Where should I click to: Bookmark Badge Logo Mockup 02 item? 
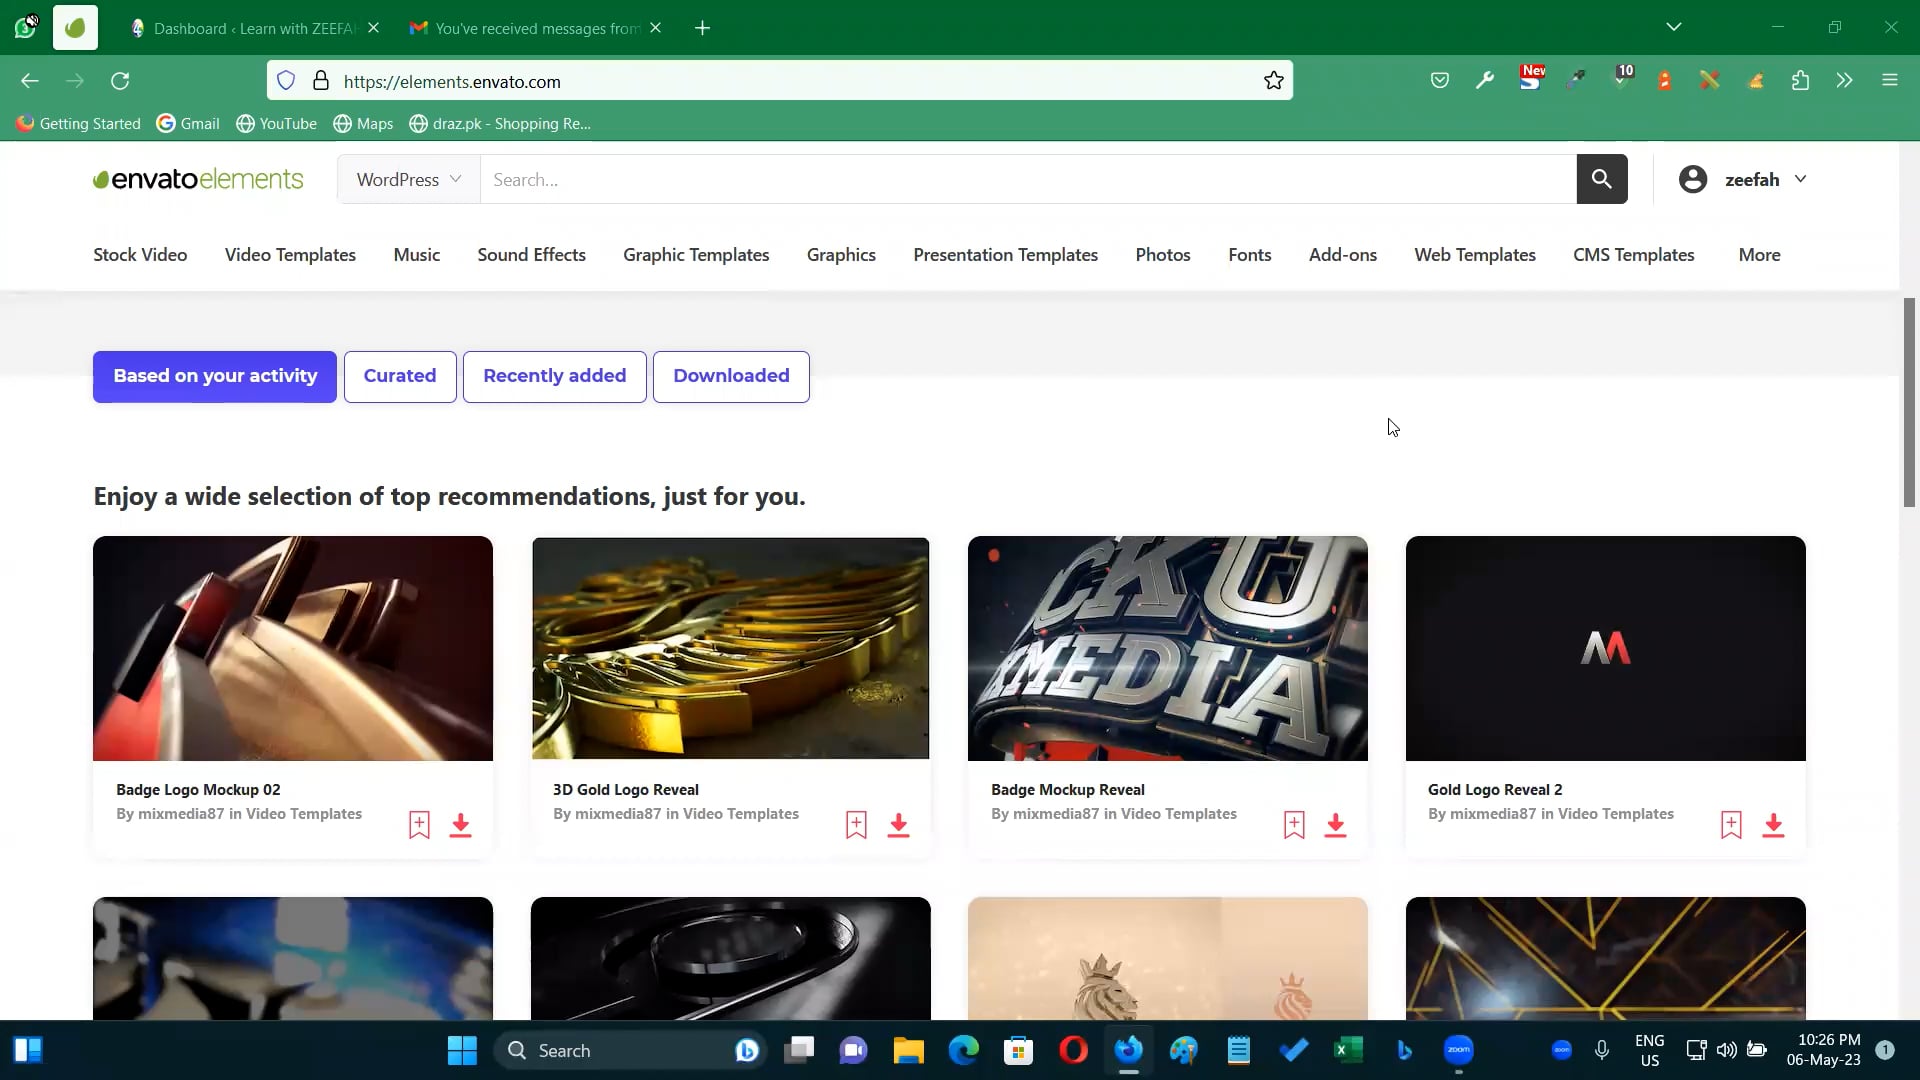419,825
